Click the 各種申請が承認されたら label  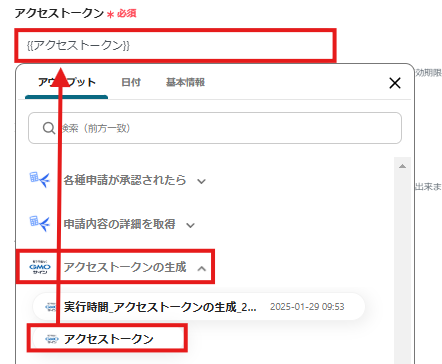click(x=125, y=180)
